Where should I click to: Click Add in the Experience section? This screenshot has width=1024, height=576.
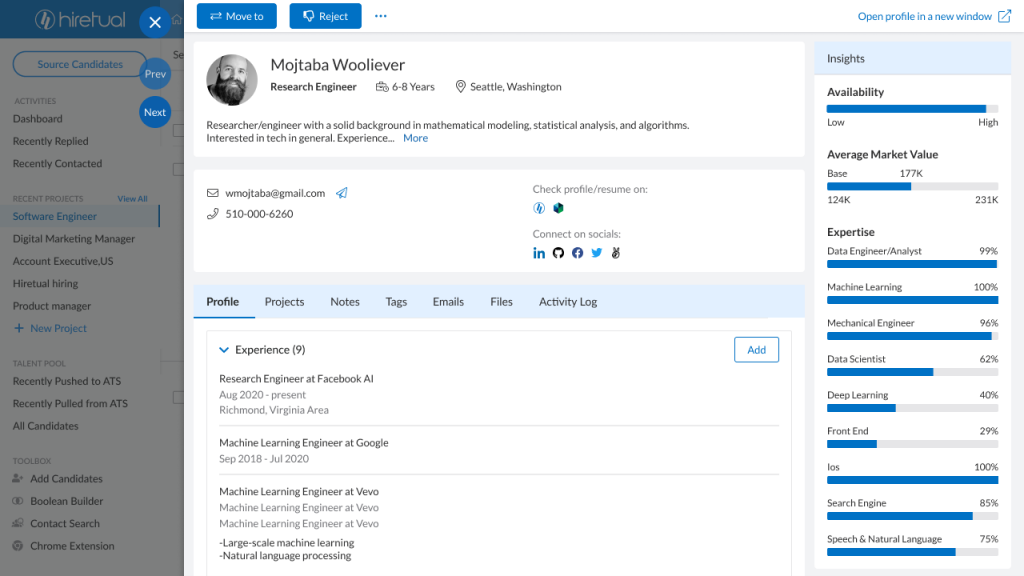click(756, 349)
